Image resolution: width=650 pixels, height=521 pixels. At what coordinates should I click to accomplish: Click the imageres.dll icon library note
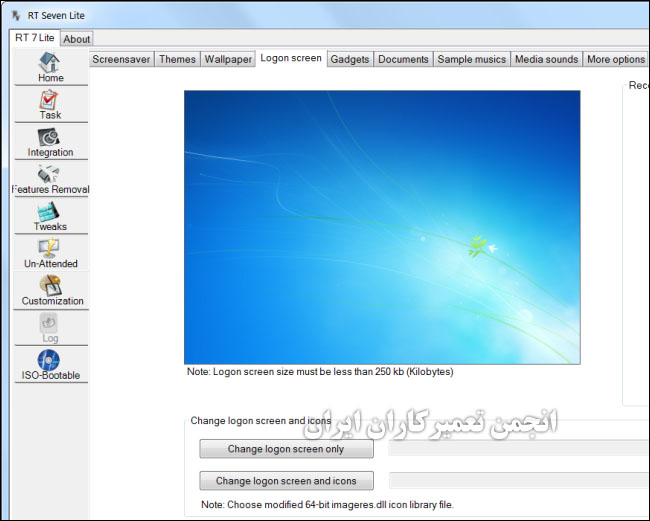pyautogui.click(x=327, y=505)
